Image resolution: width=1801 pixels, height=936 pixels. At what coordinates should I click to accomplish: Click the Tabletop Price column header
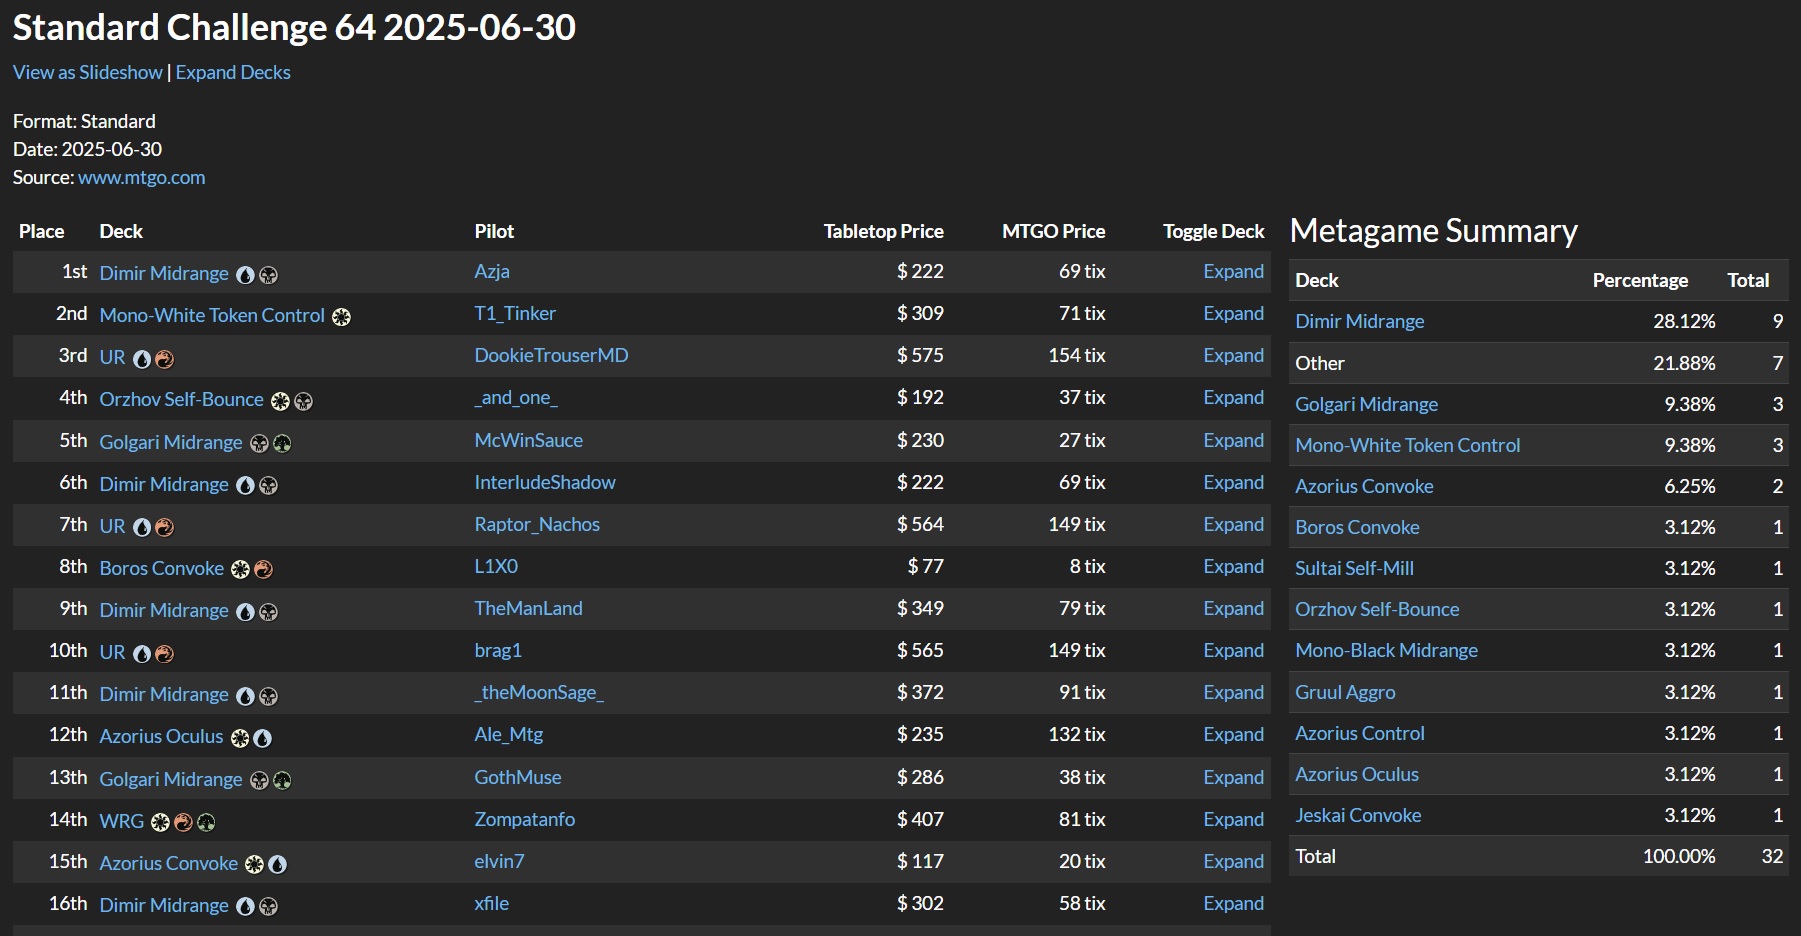point(883,232)
